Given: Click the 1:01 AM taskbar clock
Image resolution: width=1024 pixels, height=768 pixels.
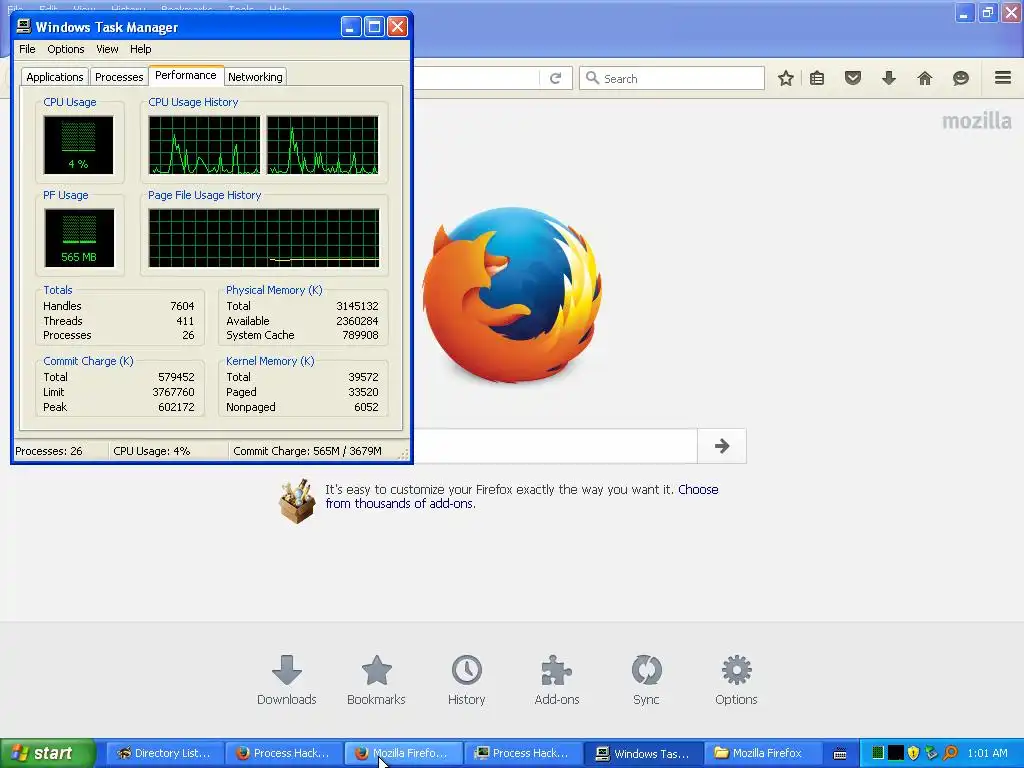Looking at the screenshot, I should coord(987,753).
